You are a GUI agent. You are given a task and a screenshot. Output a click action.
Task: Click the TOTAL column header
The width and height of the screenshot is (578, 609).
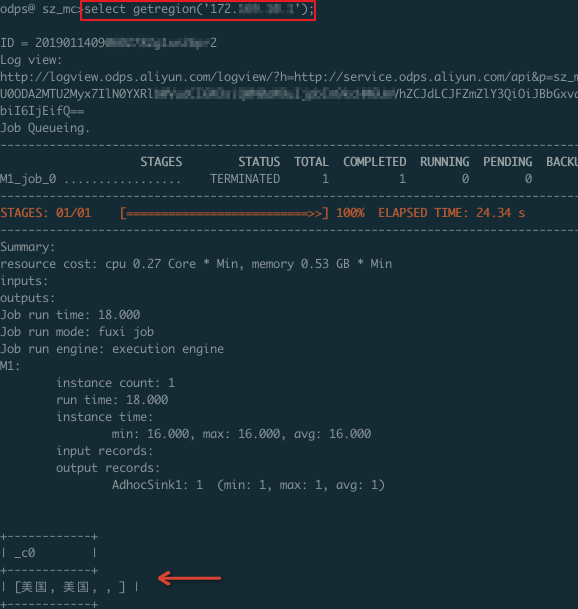(x=312, y=162)
